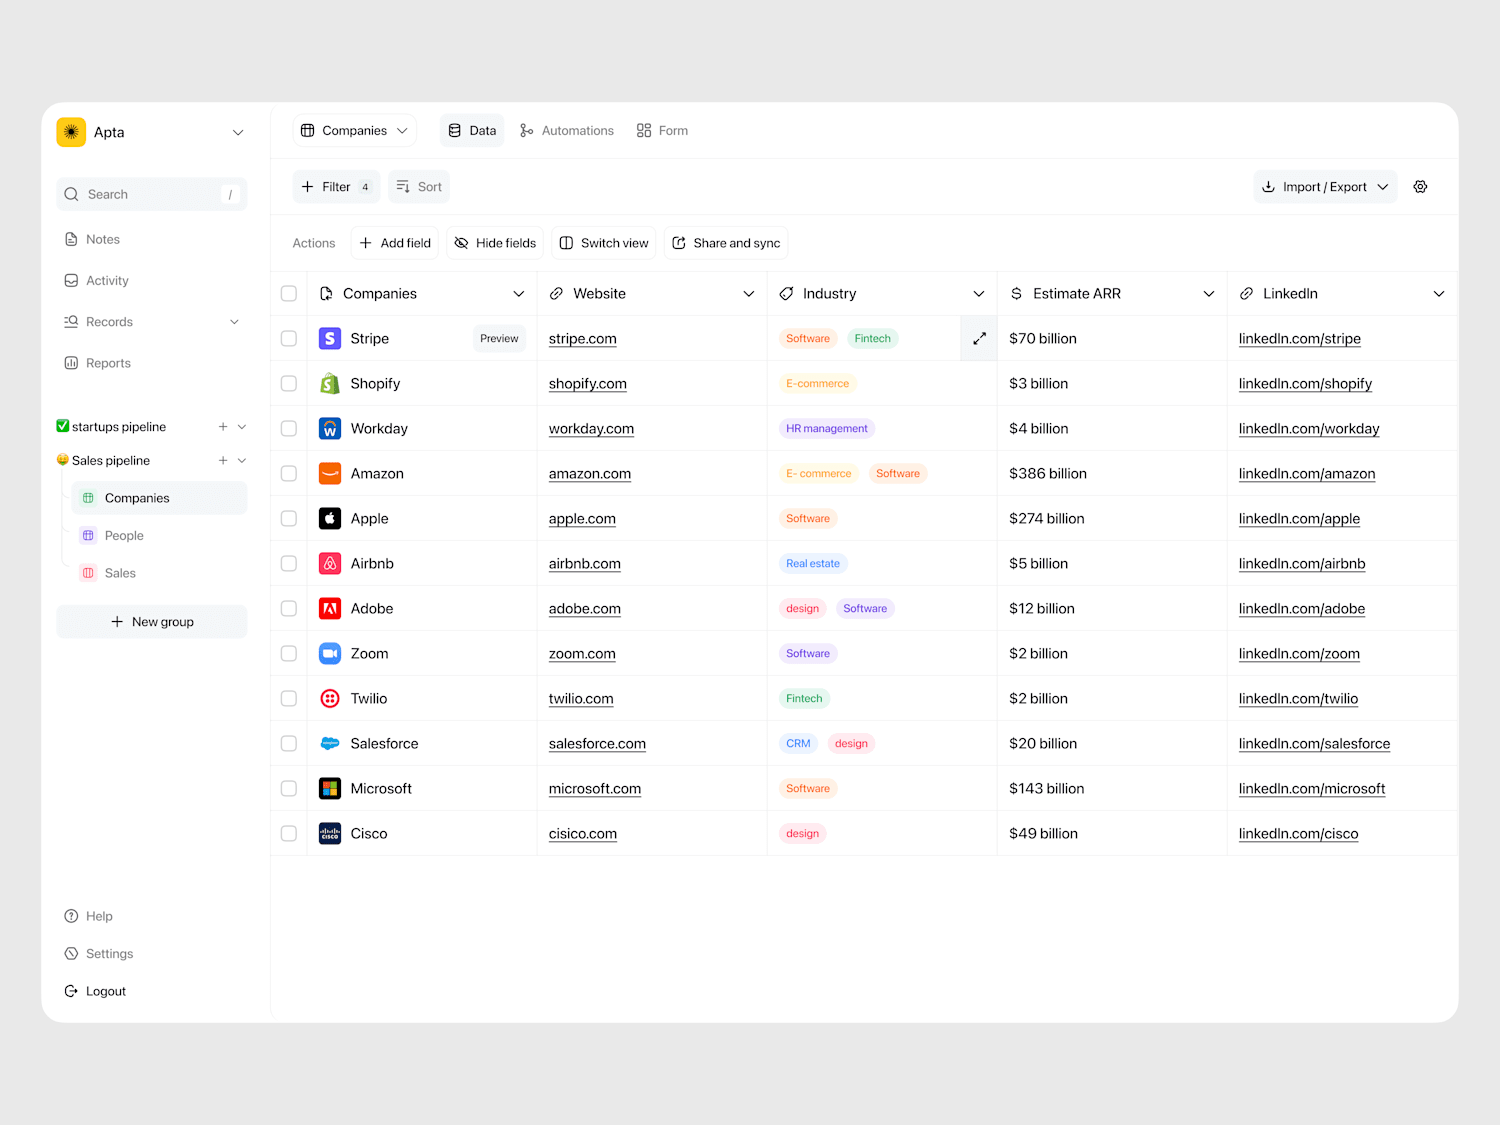Screen dimensions: 1500x1125
Task: Check the Amazon row checkbox
Action: click(x=289, y=474)
